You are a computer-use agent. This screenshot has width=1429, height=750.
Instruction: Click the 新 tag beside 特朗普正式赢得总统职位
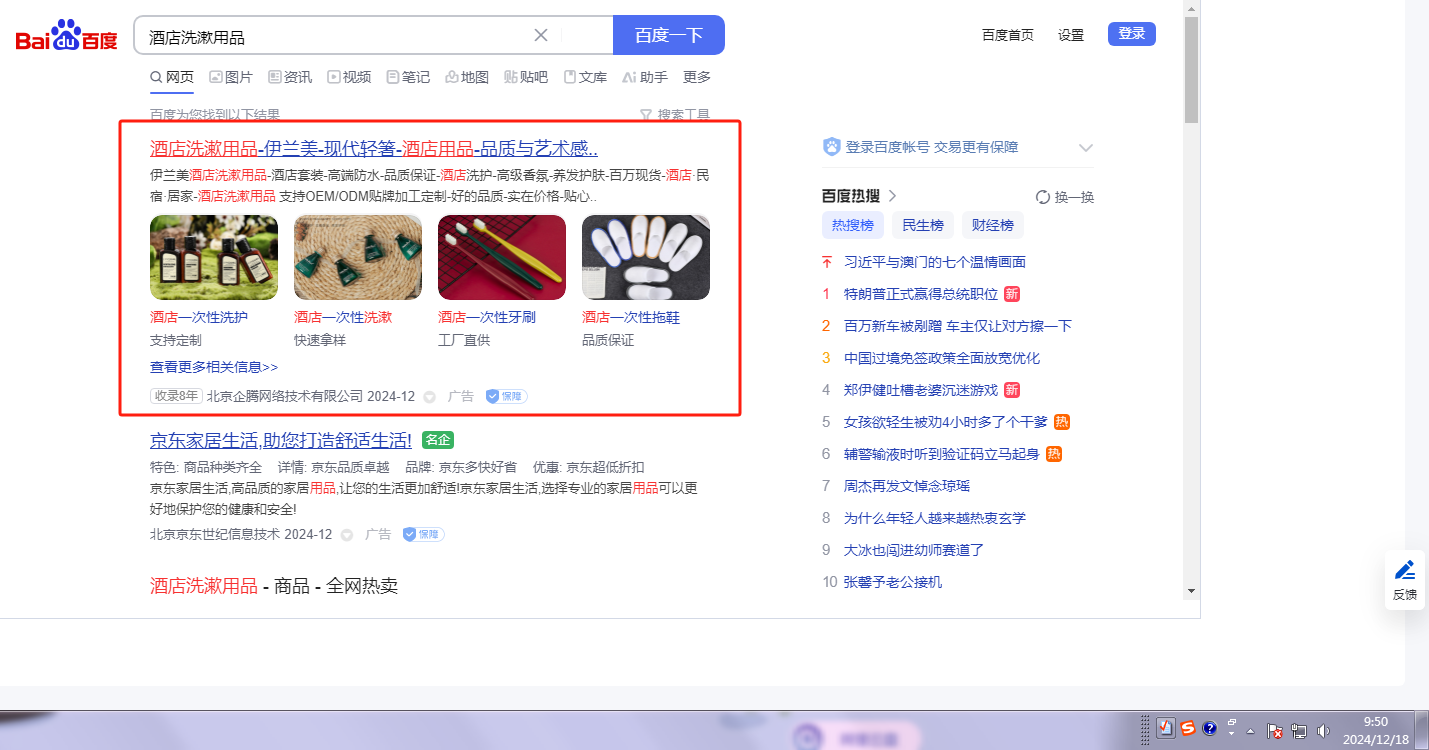[x=1012, y=294]
